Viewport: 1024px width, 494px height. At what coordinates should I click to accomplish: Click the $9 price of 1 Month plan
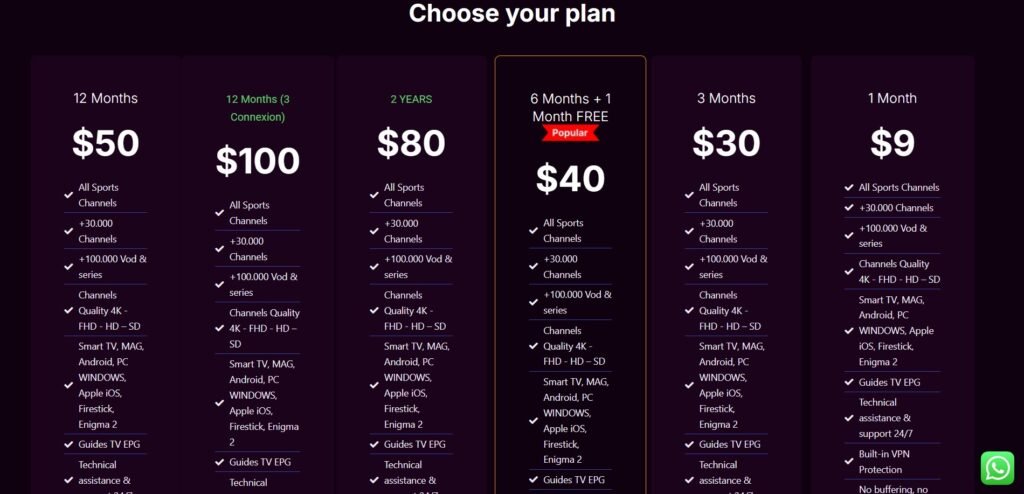[x=892, y=143]
